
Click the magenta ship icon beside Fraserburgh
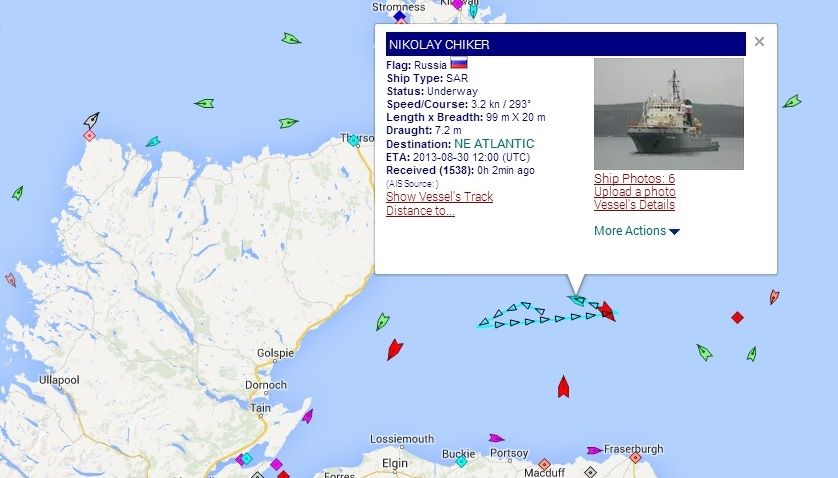point(594,450)
